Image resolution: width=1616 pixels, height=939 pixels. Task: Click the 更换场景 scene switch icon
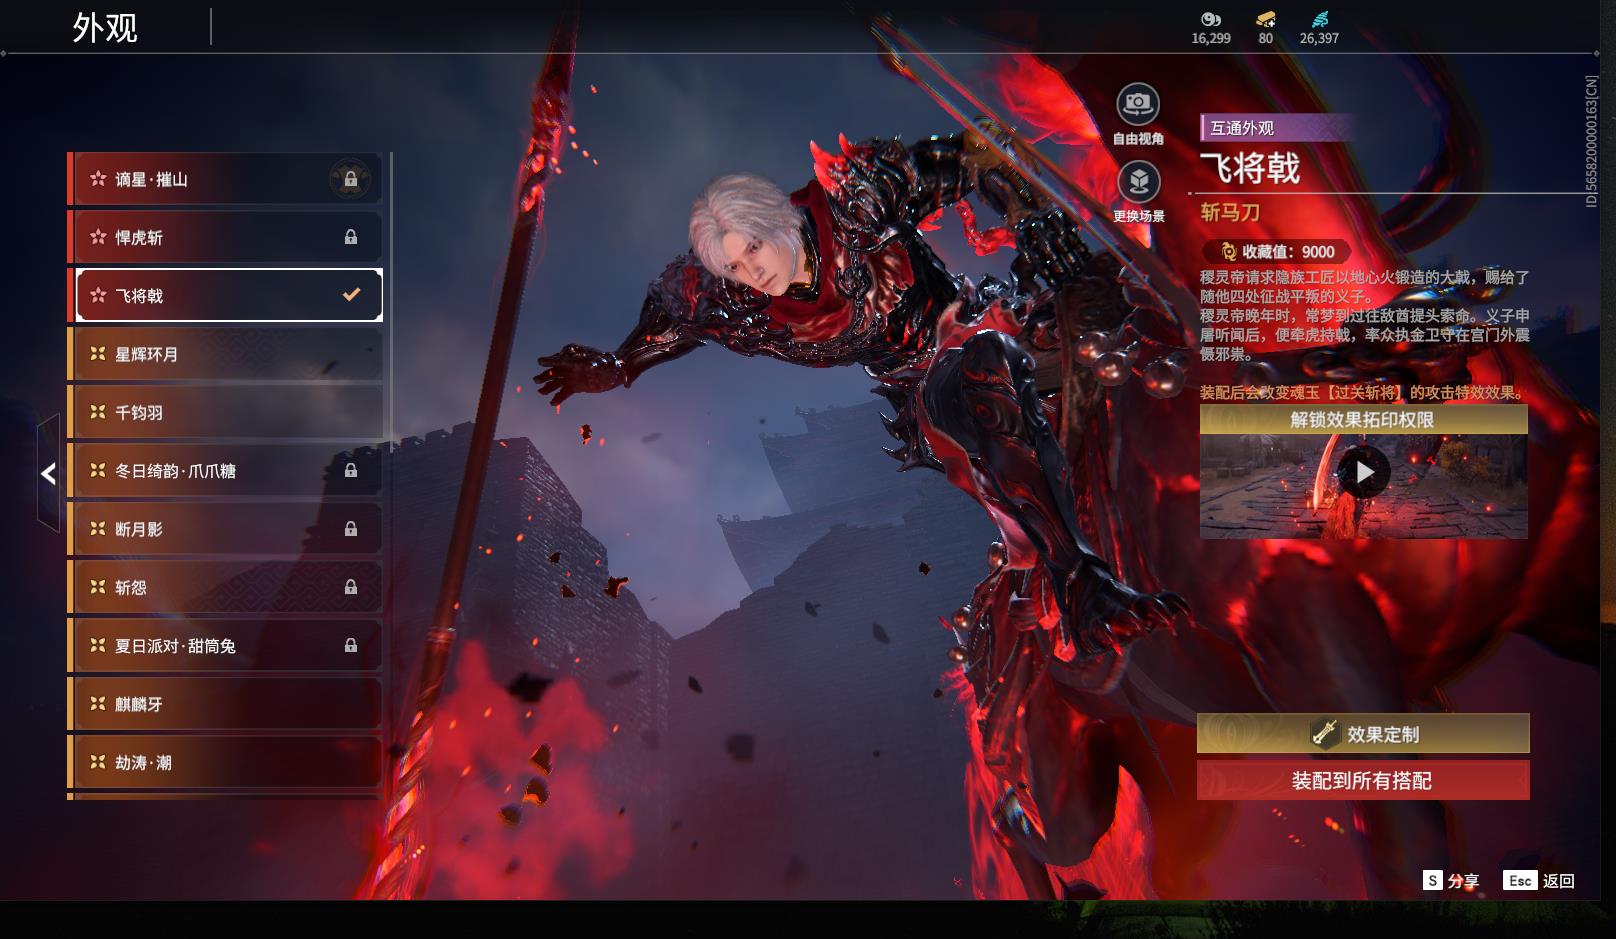tap(1138, 182)
